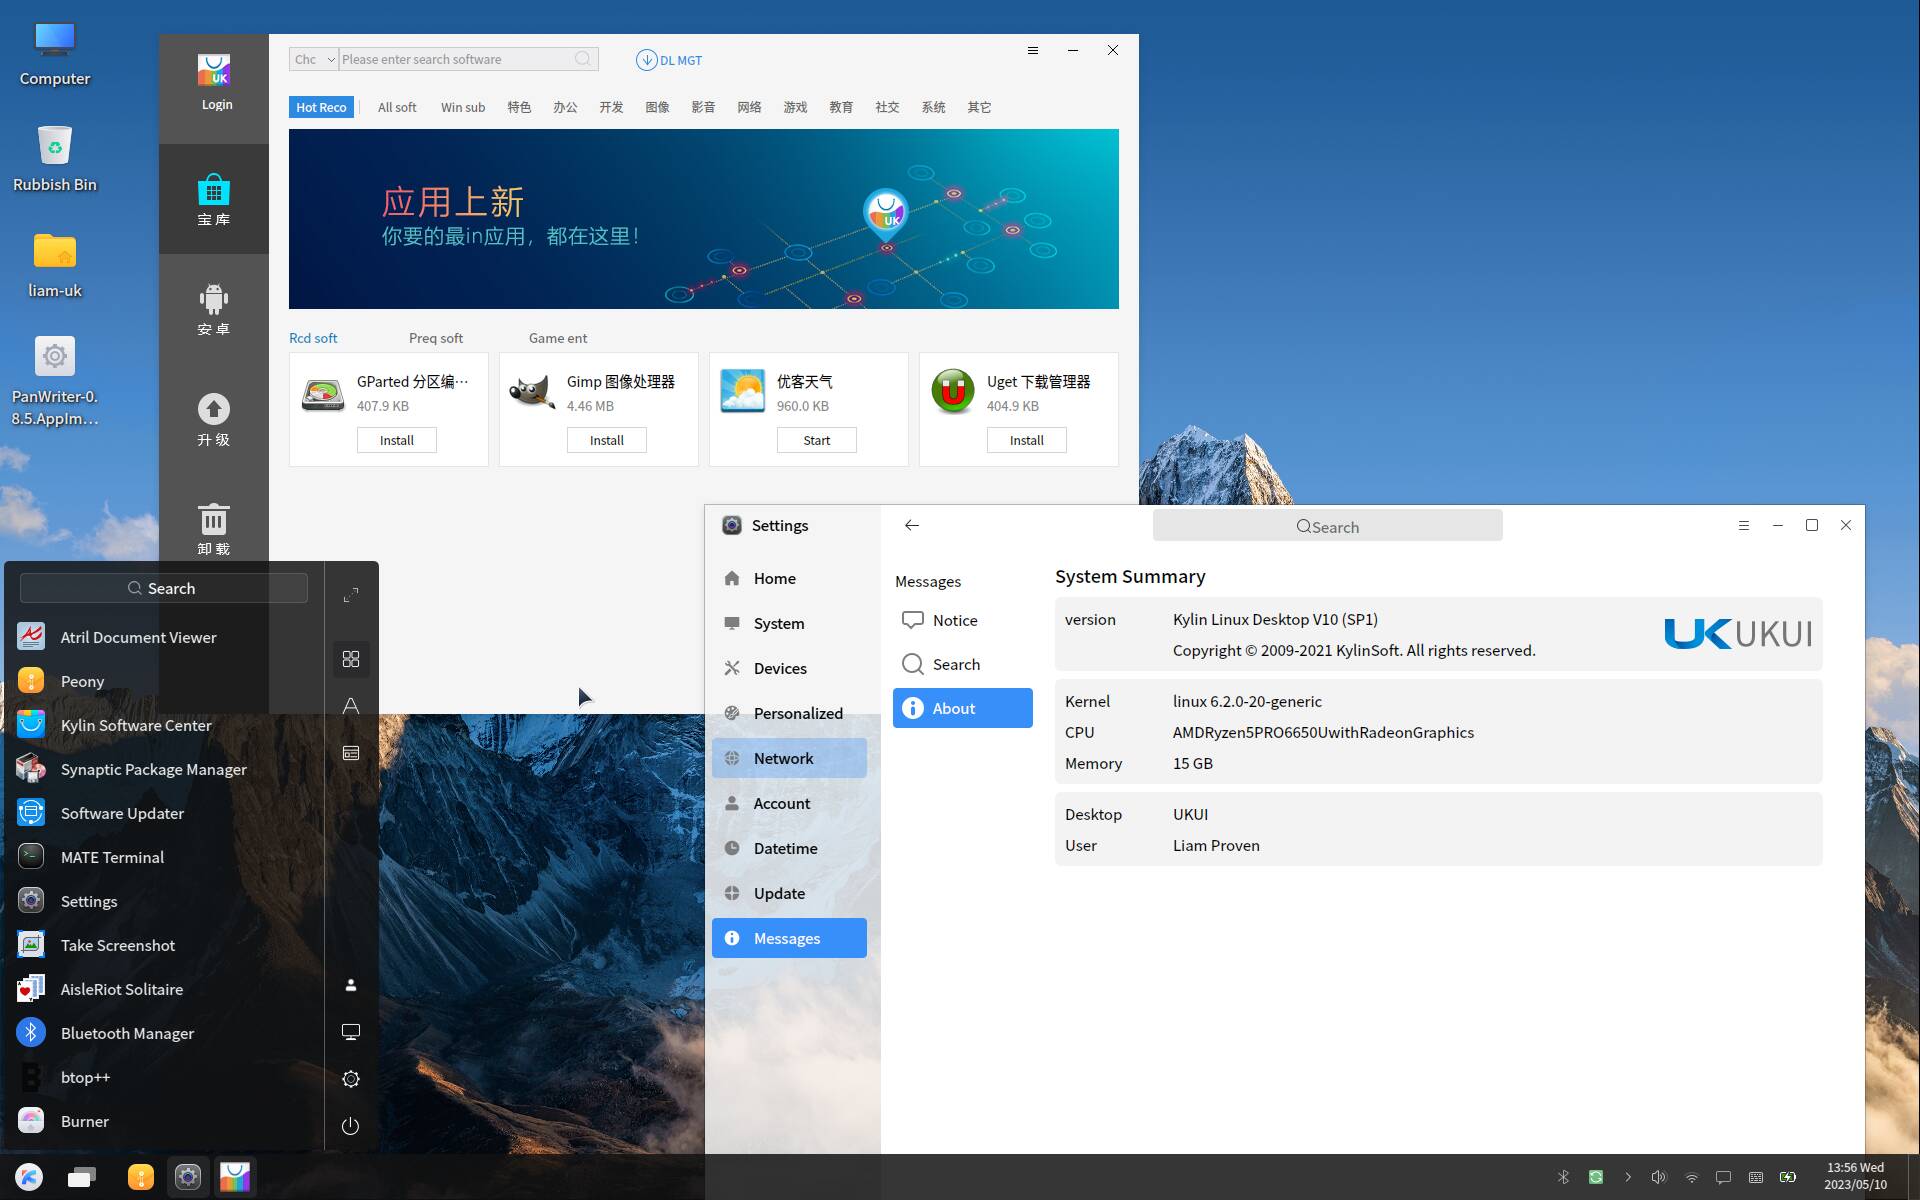Toggle the Messages section in Settings

click(787, 936)
